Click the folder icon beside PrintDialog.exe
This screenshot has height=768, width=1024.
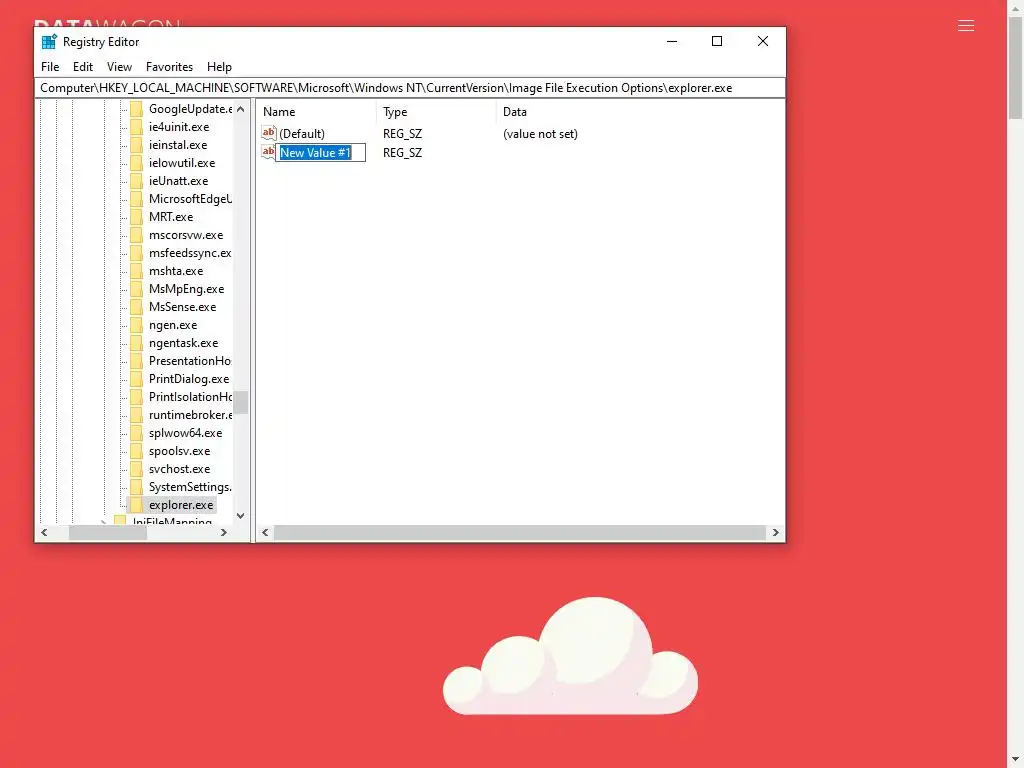click(136, 379)
